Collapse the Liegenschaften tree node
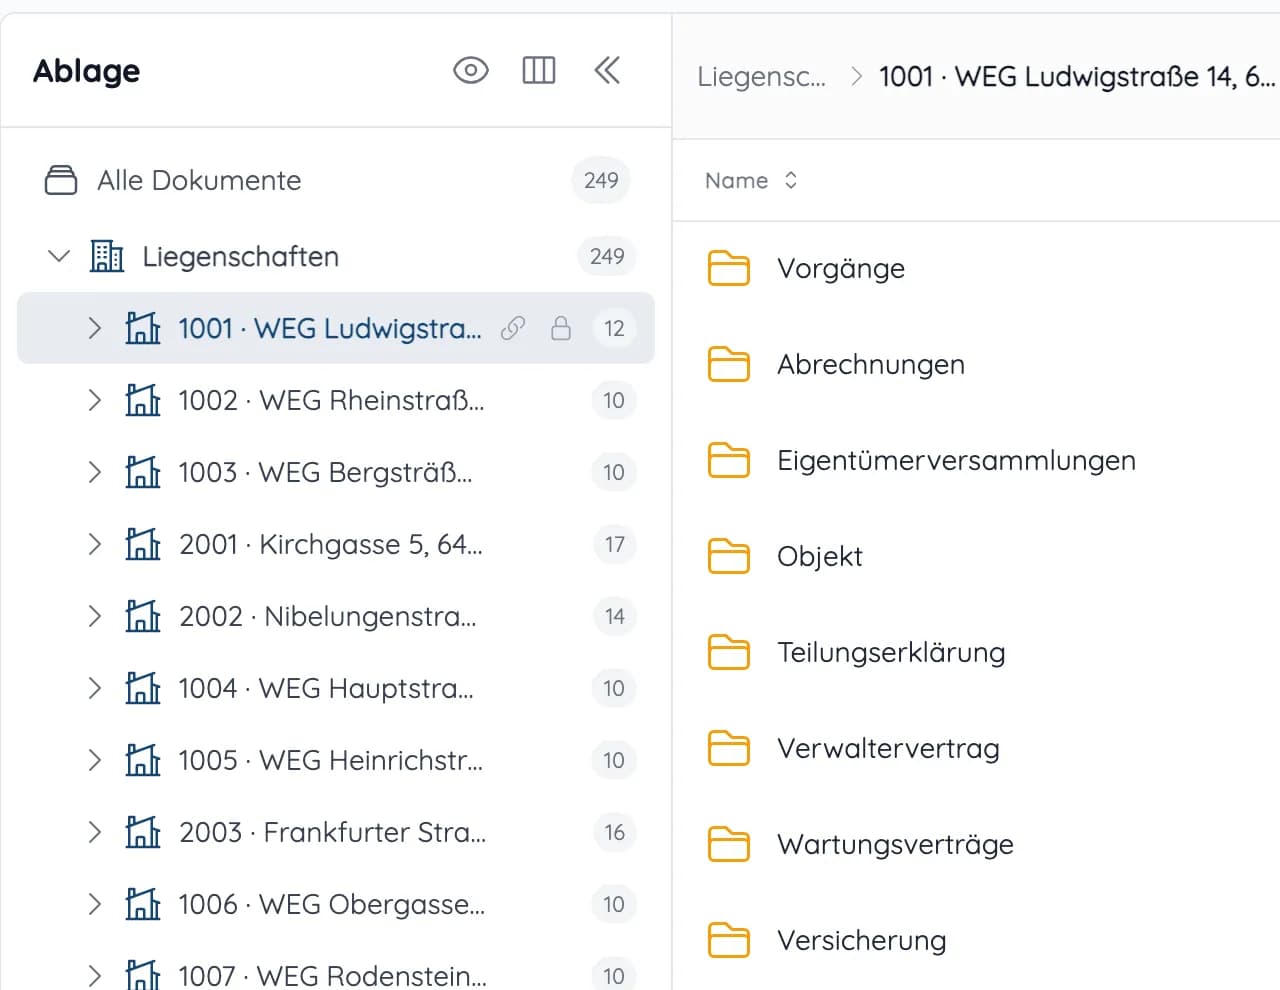The image size is (1280, 990). 59,256
